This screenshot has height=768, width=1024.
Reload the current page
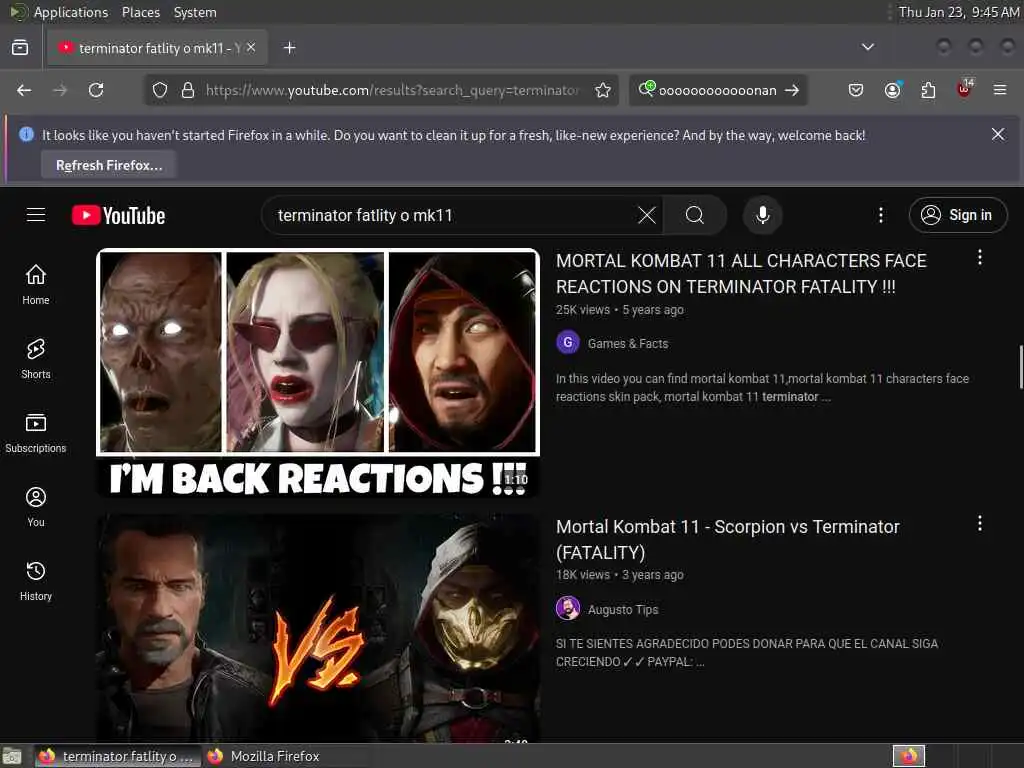click(x=96, y=90)
